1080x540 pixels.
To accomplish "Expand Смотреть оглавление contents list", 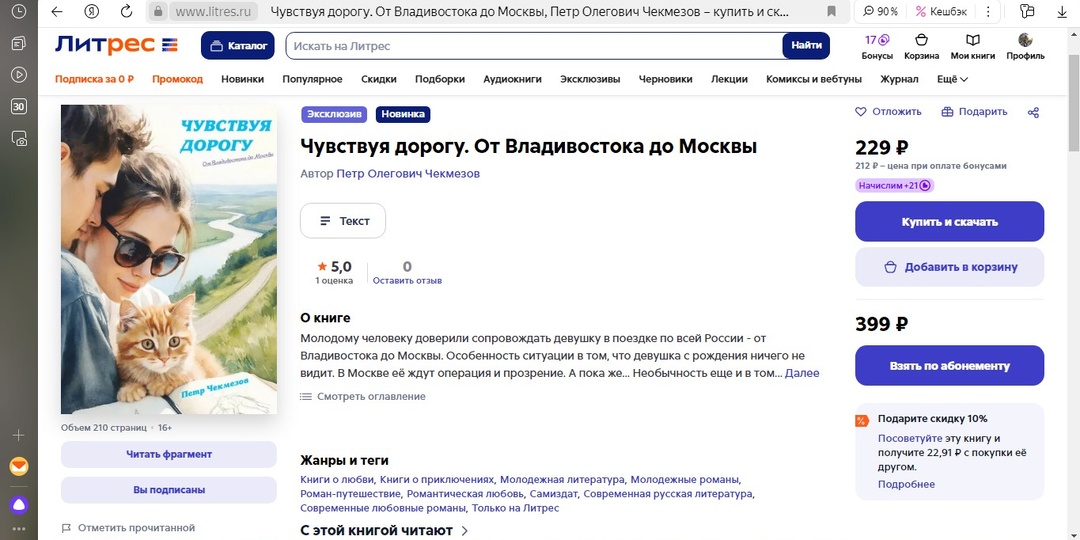I will point(363,397).
